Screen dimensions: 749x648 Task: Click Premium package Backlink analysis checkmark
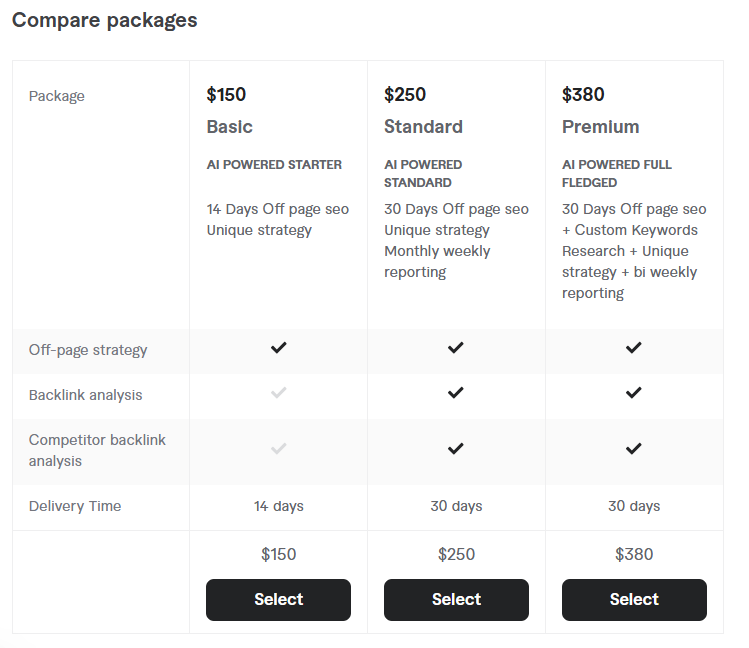click(x=633, y=393)
